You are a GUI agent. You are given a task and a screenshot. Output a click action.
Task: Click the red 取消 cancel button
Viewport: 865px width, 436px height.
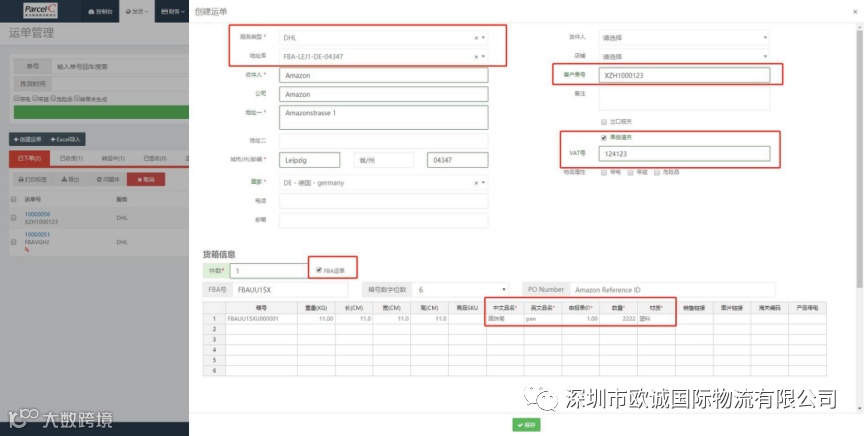click(x=146, y=179)
